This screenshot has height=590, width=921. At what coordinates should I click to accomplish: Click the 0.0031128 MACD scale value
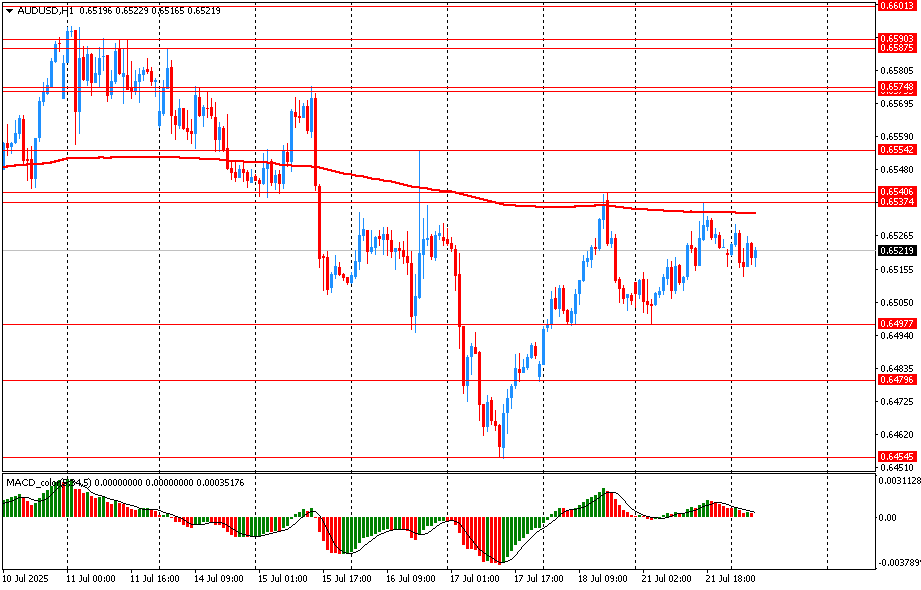898,482
